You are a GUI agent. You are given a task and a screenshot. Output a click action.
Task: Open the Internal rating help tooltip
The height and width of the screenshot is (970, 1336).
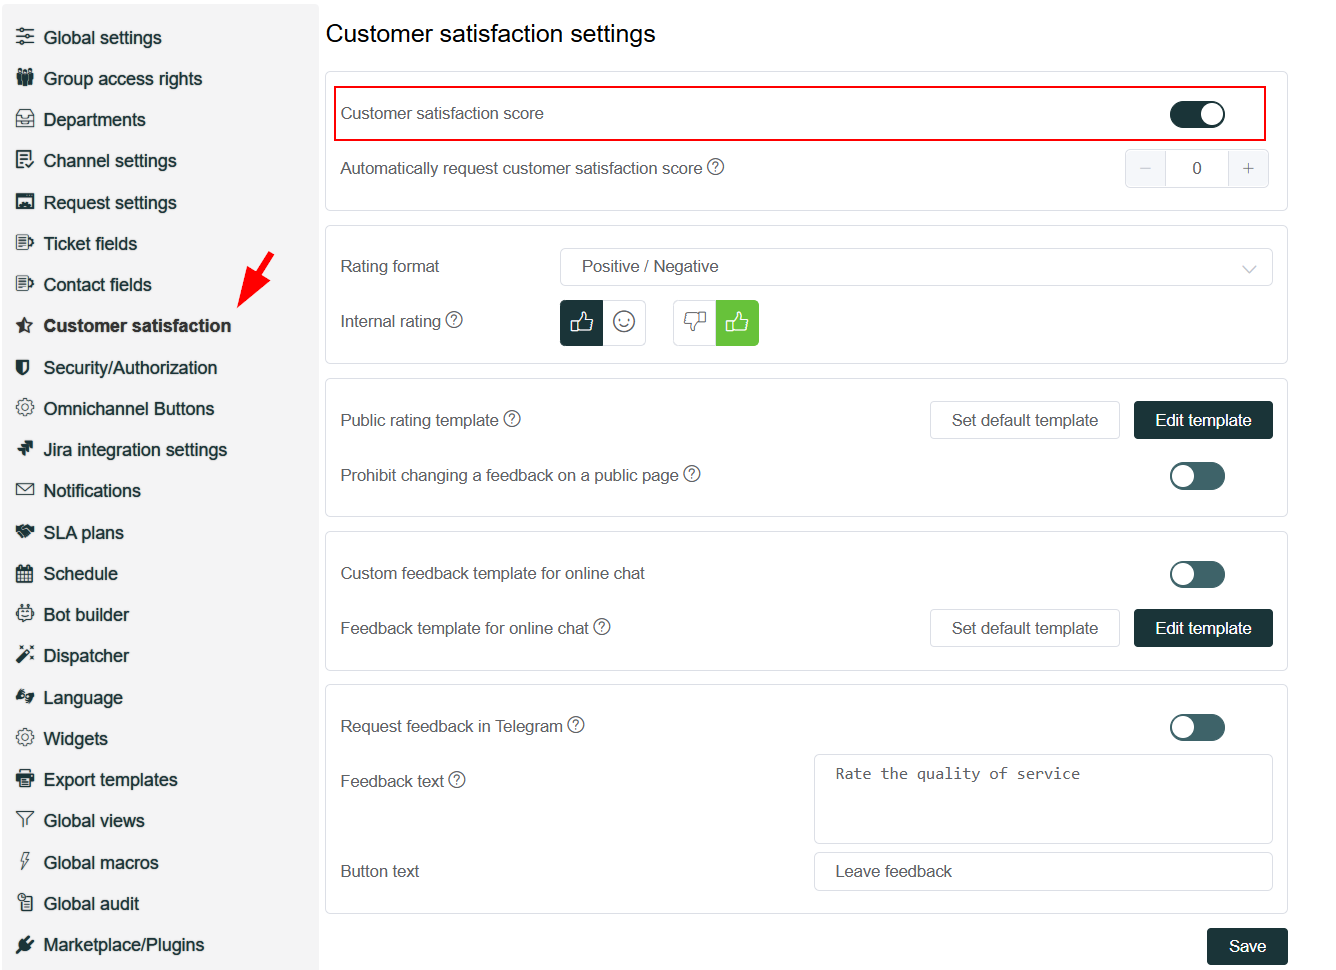454,320
